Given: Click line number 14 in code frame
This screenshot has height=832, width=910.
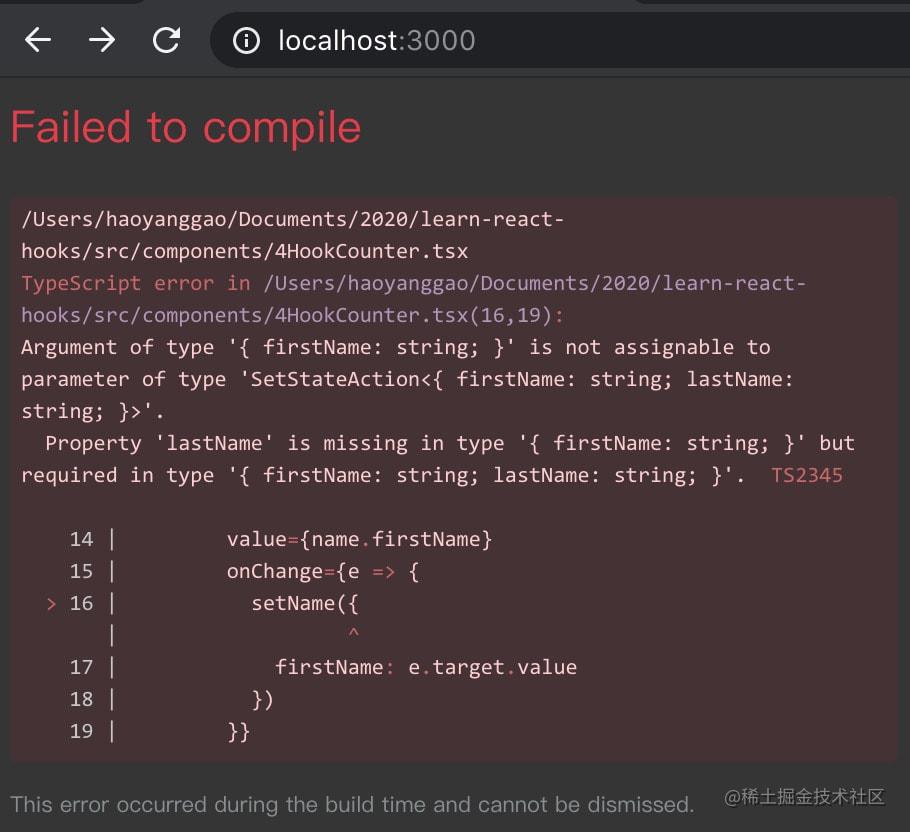Looking at the screenshot, I should [81, 539].
